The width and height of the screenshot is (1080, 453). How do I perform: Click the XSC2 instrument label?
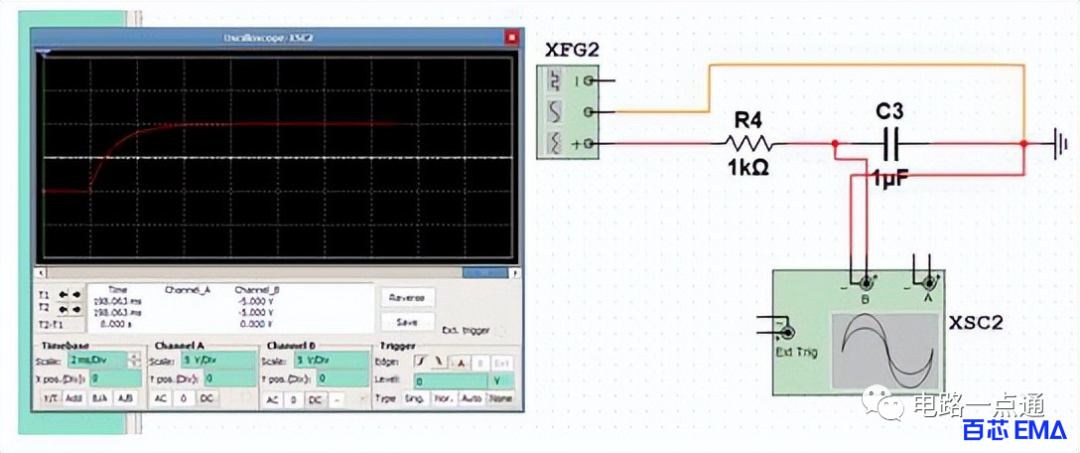point(974,322)
